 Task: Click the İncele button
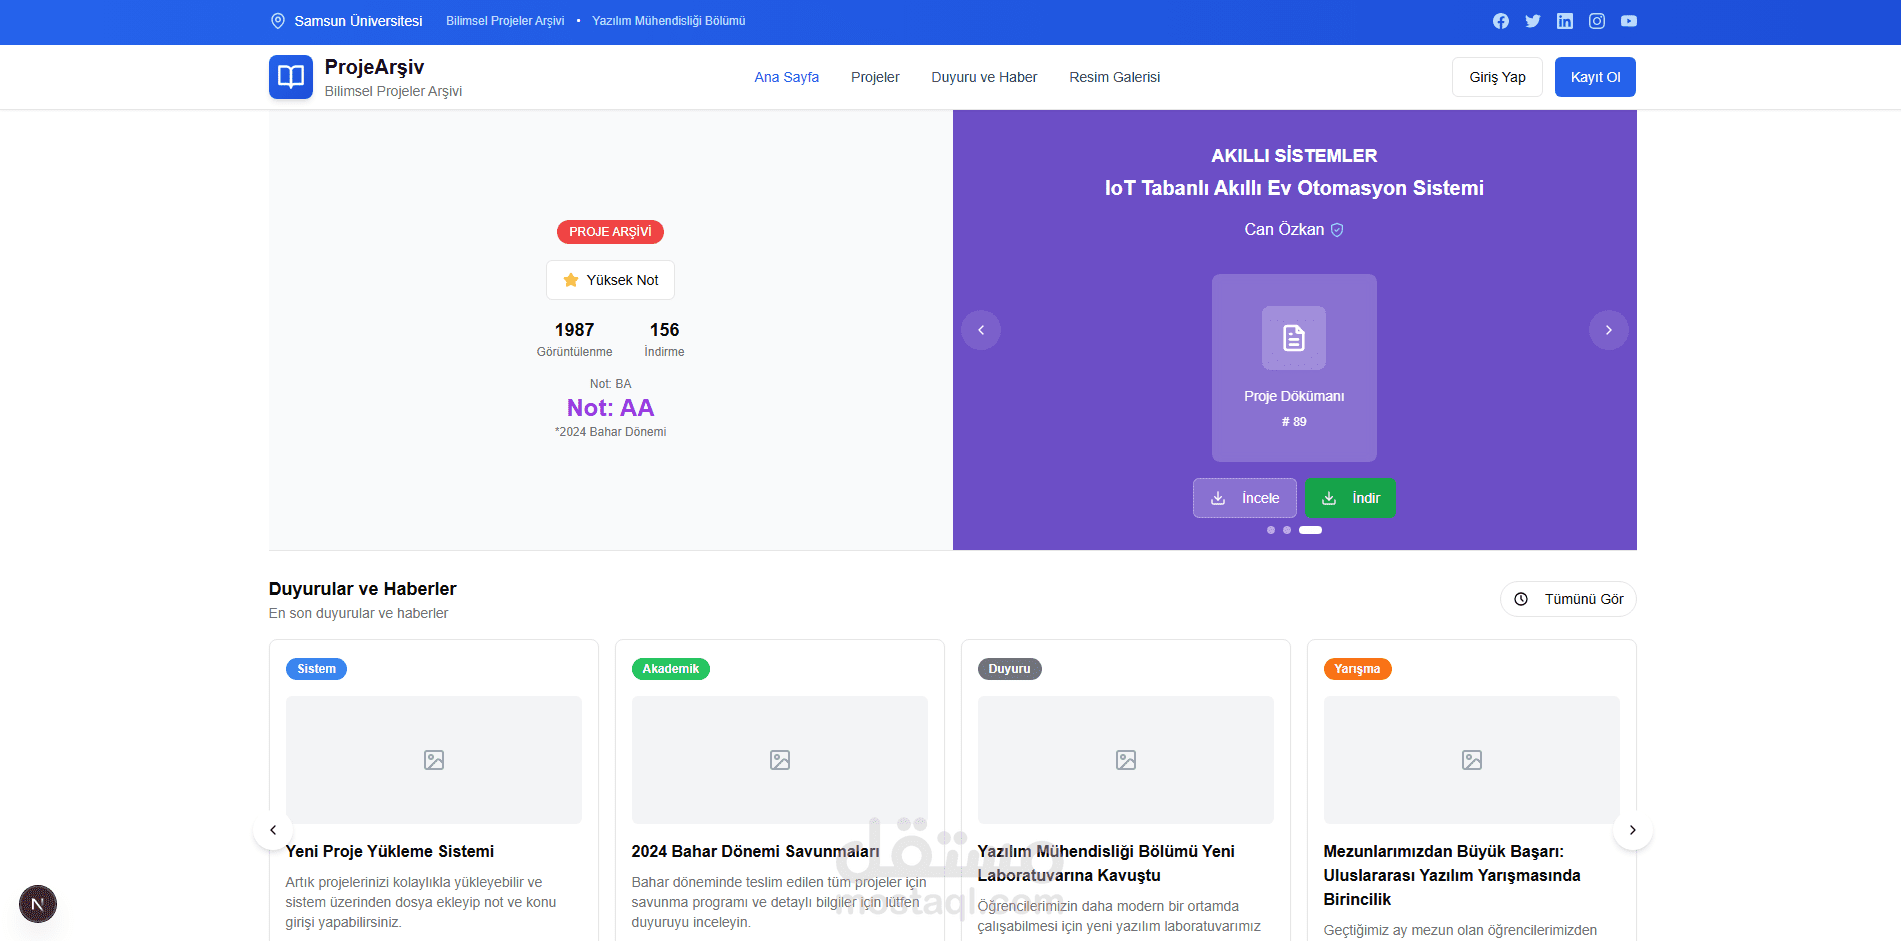(x=1245, y=498)
